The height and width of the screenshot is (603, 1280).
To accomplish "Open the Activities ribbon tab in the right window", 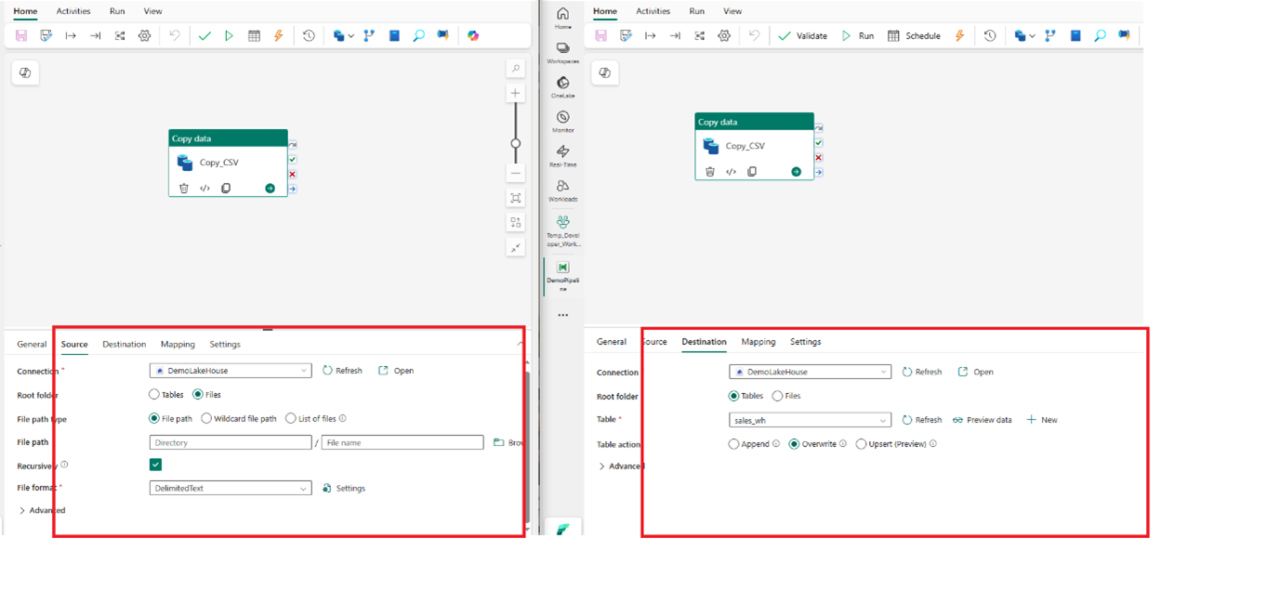I will pos(653,11).
